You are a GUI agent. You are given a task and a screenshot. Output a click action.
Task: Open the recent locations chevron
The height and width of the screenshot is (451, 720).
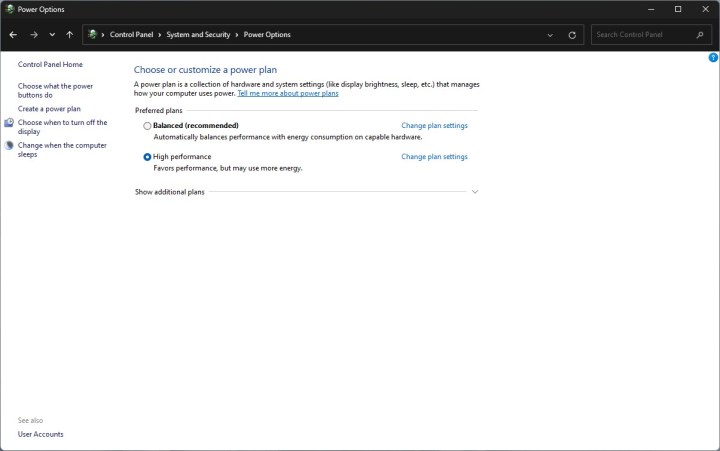click(x=52, y=34)
